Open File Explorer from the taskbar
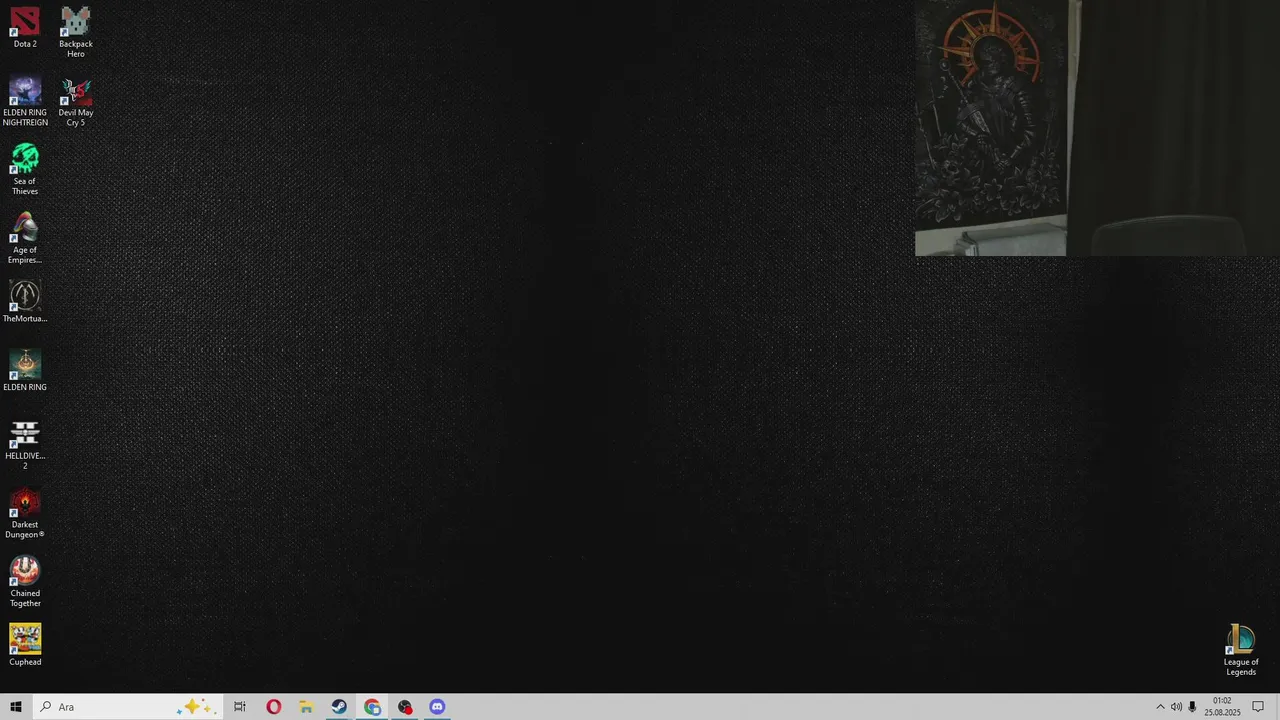Image resolution: width=1280 pixels, height=720 pixels. 306,707
